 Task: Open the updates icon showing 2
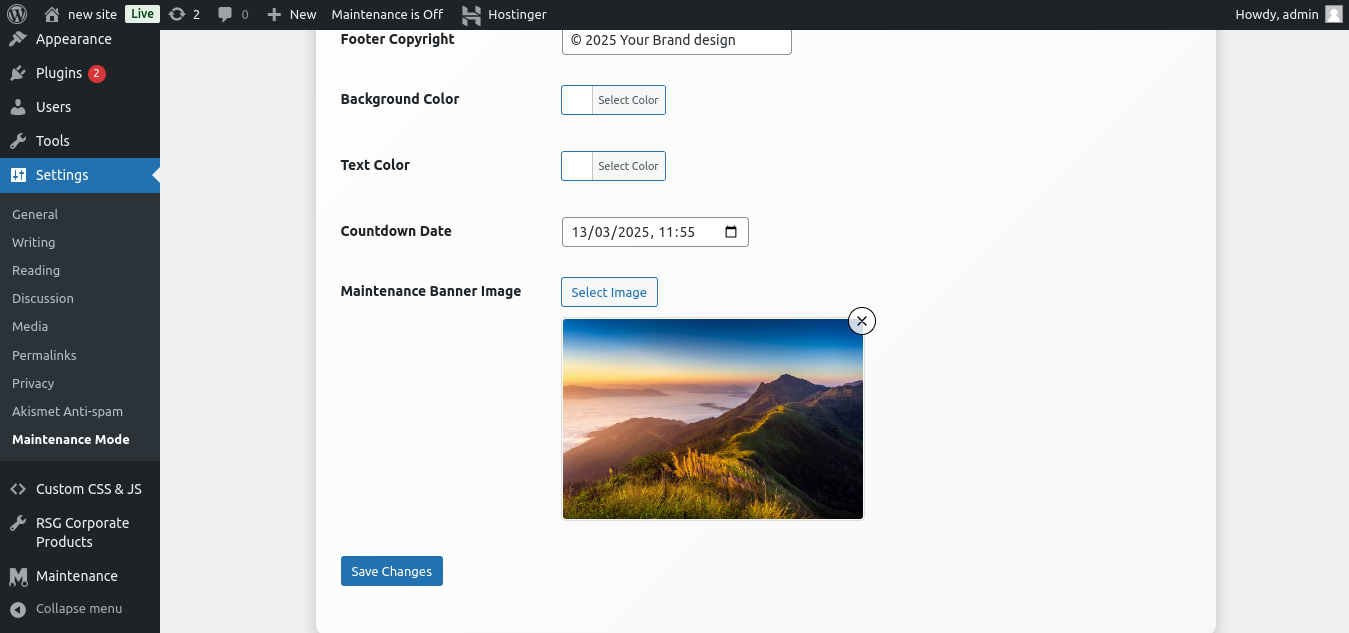[184, 14]
